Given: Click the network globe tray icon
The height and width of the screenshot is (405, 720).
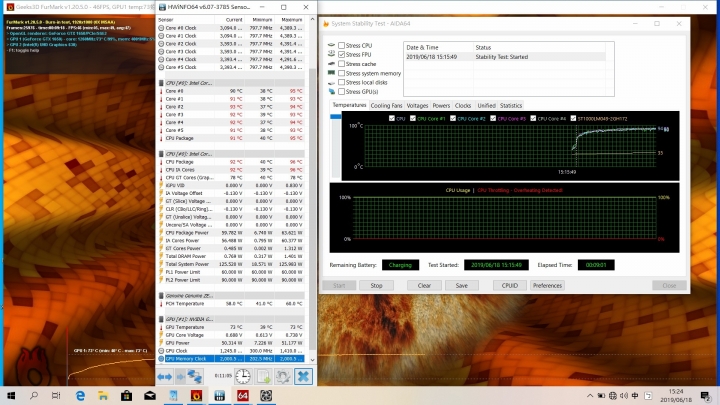Looking at the screenshot, I should [x=613, y=395].
